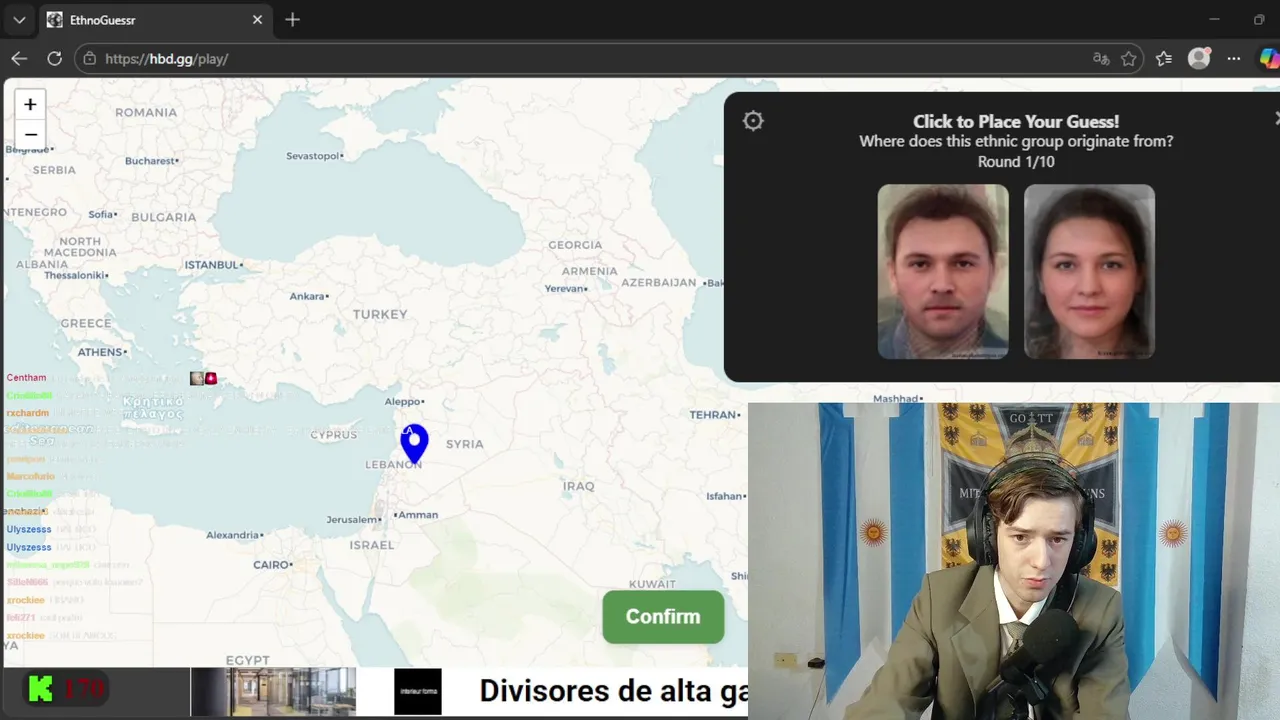Click Isfahan city label
Viewport: 1280px width, 720px height.
tap(724, 496)
